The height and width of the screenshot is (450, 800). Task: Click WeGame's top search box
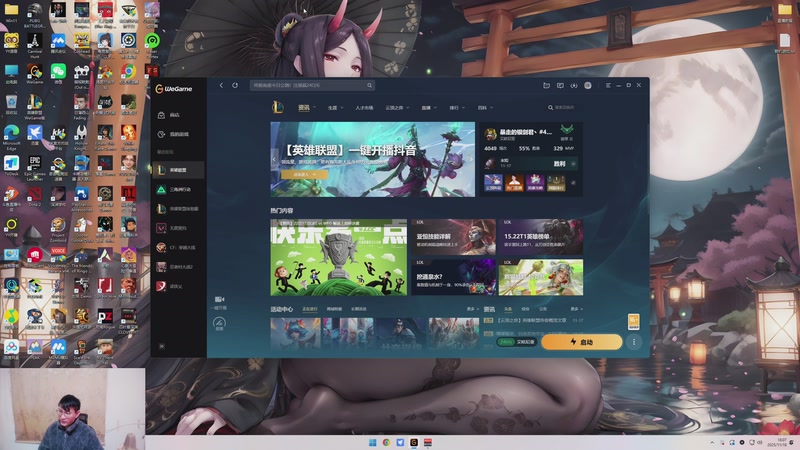312,85
